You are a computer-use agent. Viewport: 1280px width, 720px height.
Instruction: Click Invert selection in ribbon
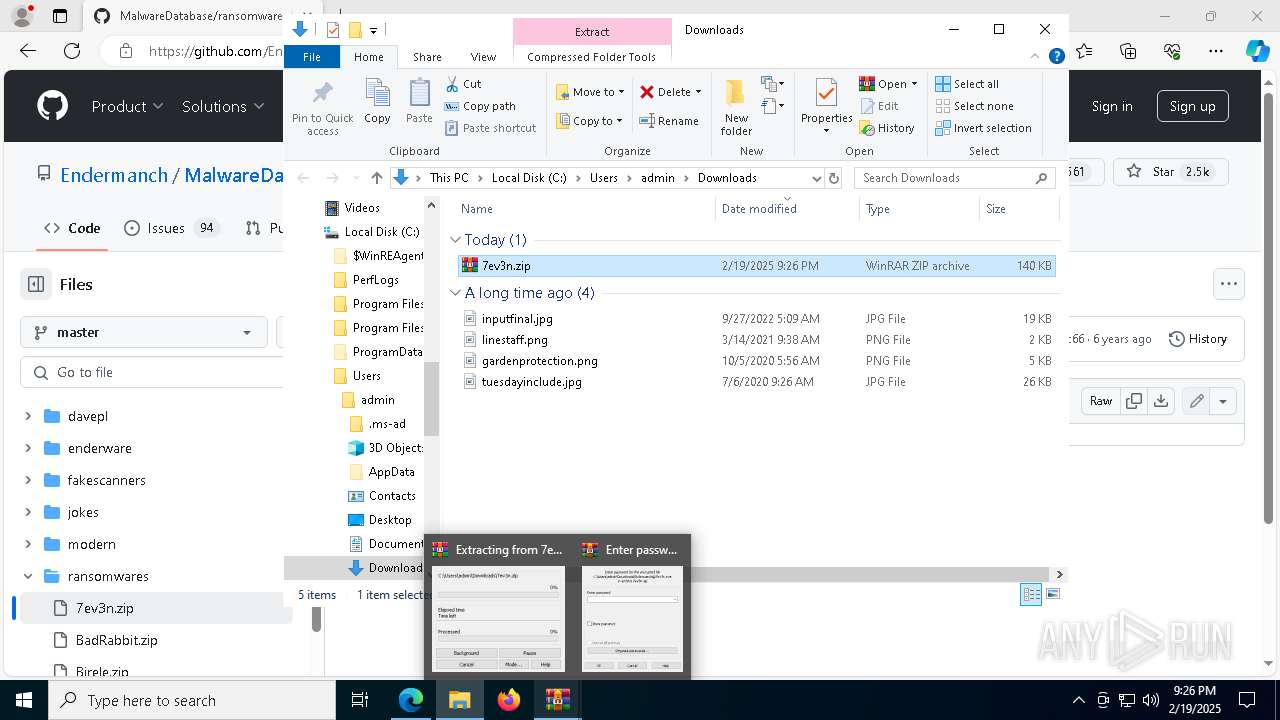983,128
